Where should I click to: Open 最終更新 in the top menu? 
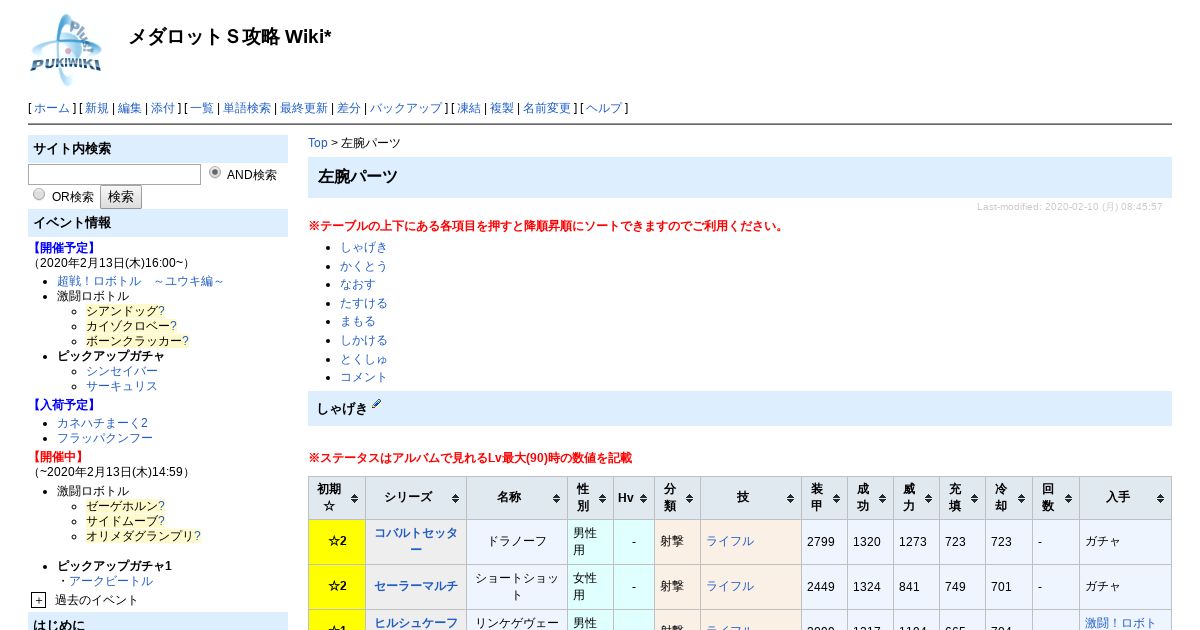point(304,108)
